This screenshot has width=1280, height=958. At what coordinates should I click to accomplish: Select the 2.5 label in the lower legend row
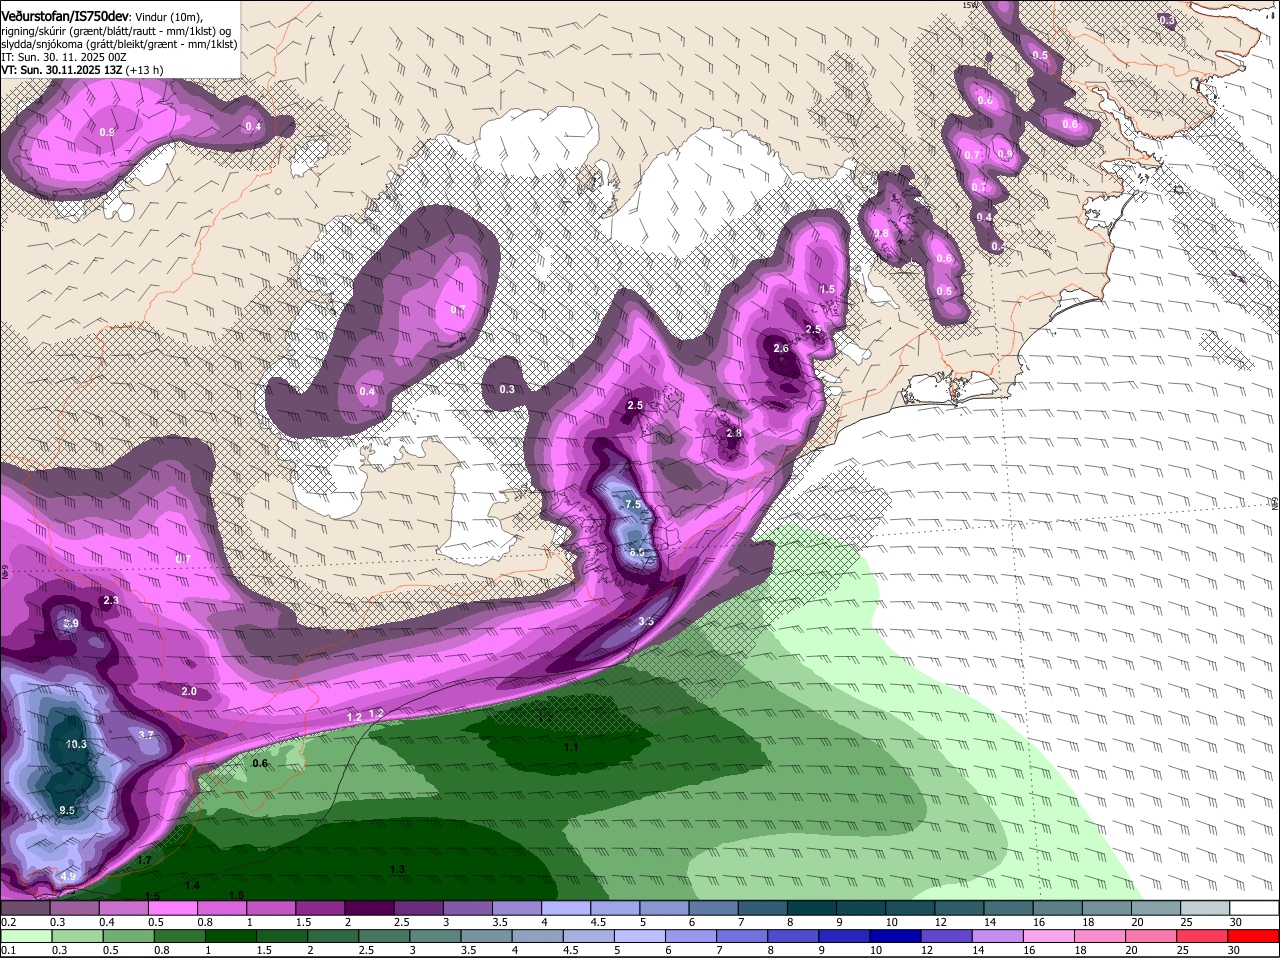[x=366, y=950]
